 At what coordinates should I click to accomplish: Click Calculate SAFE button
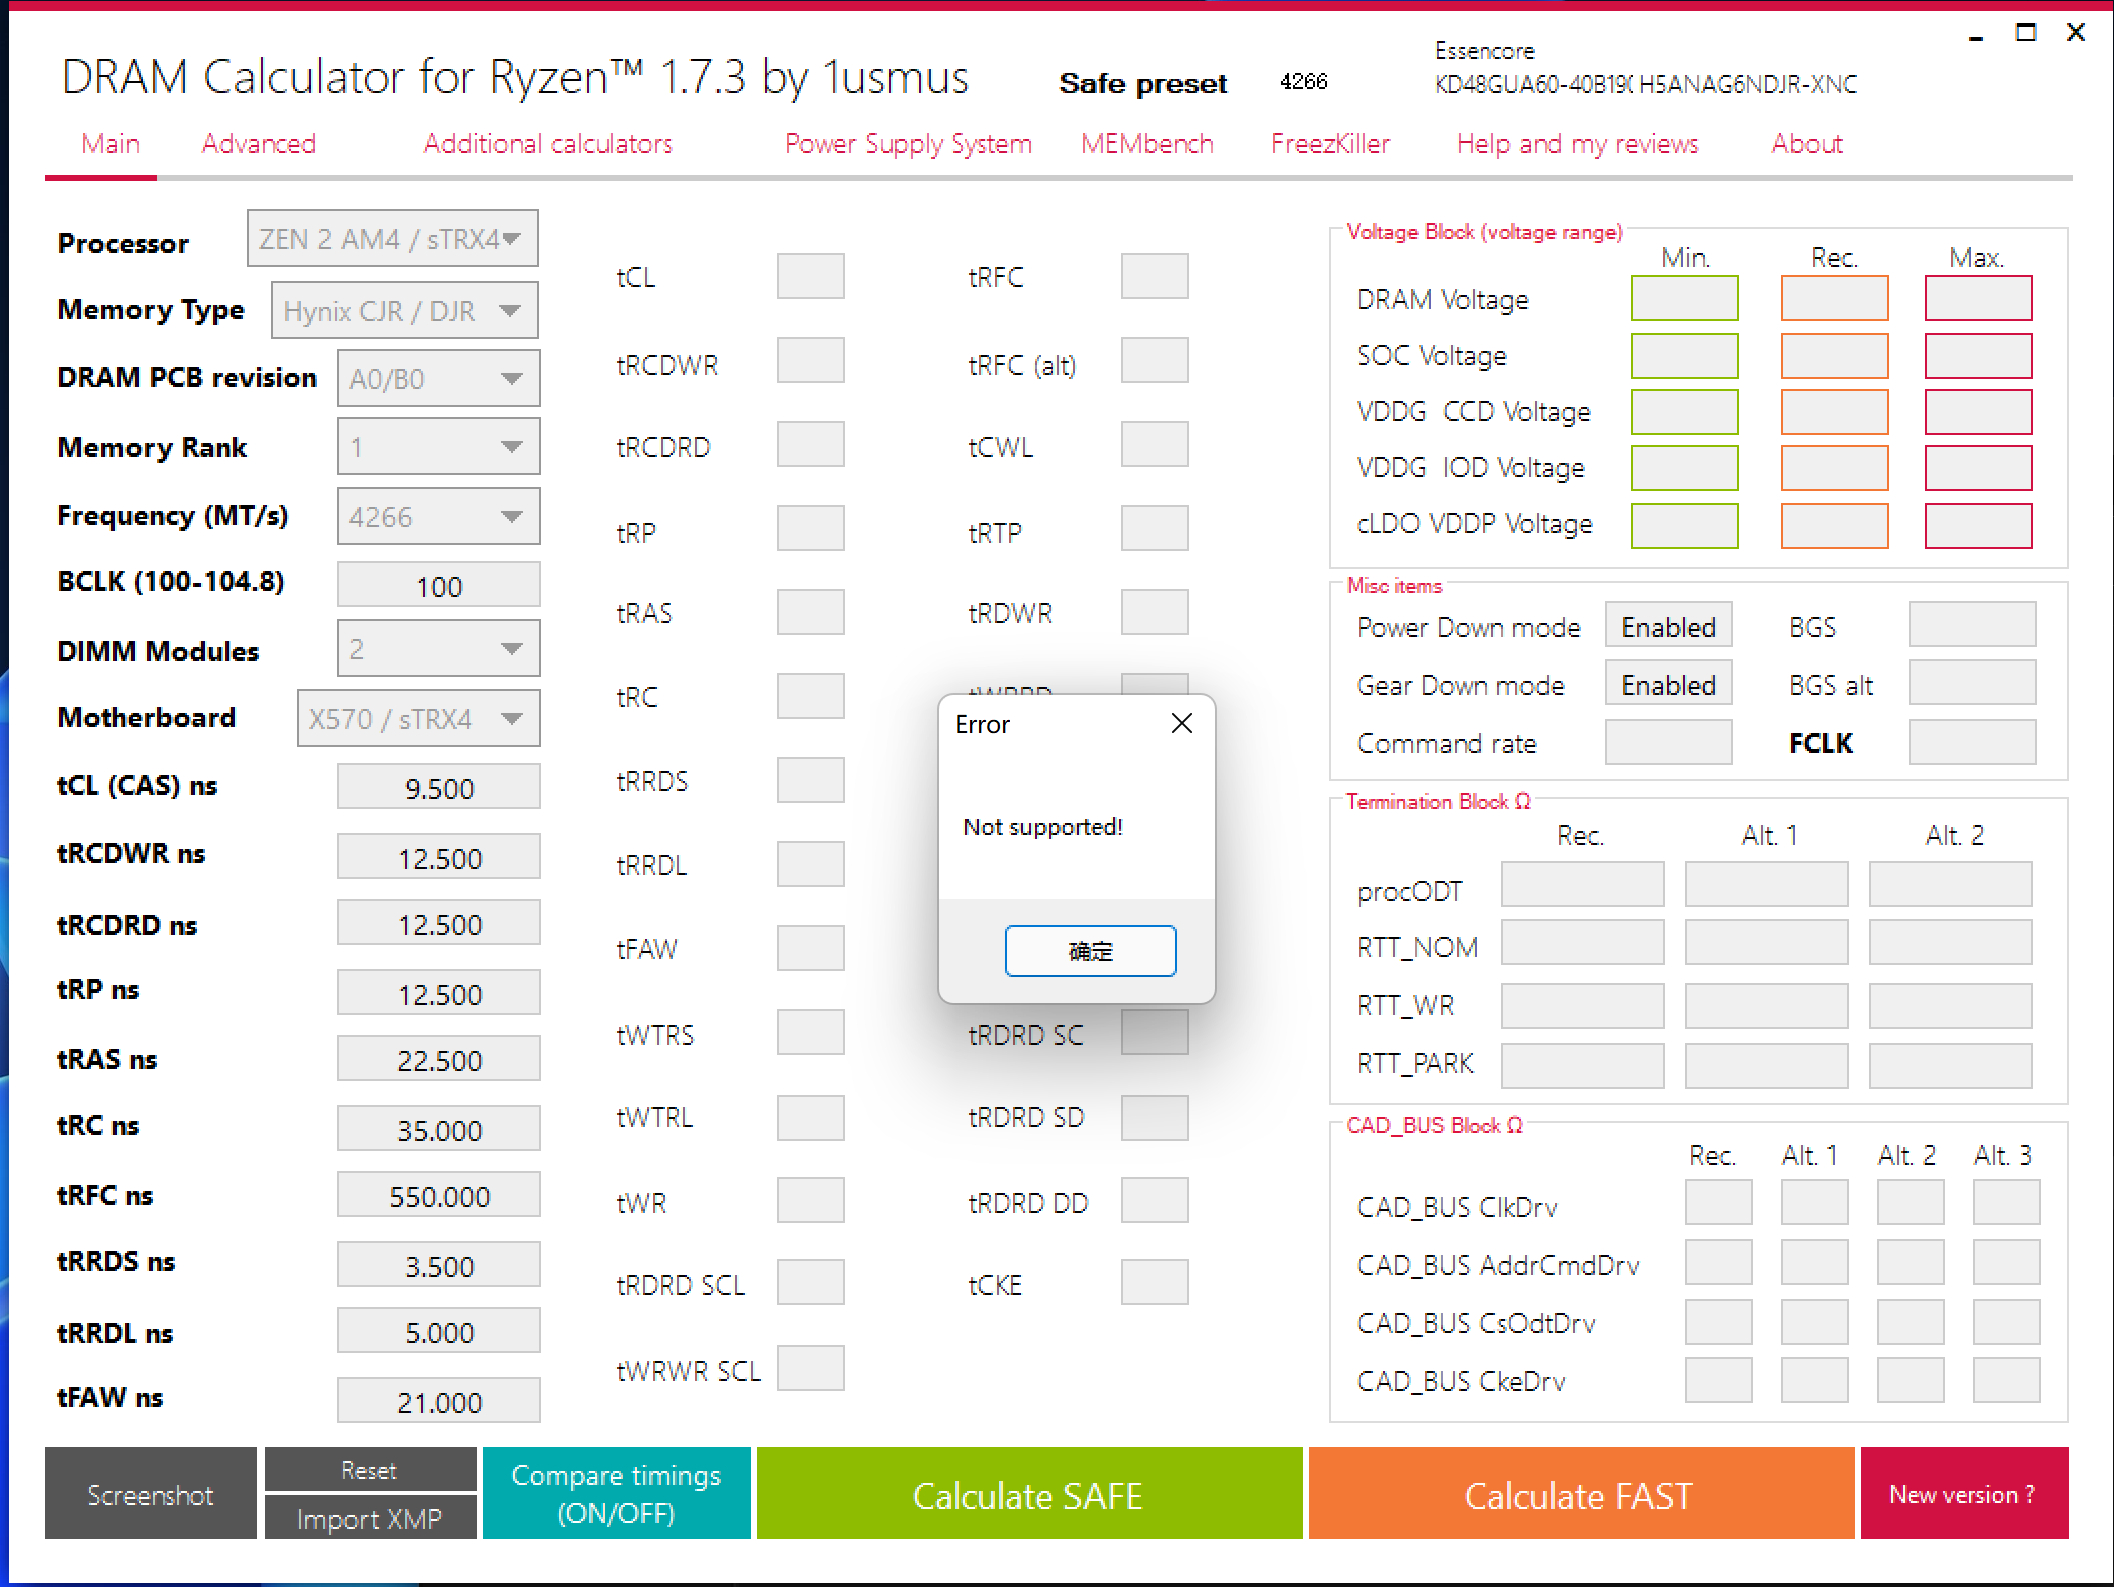[1029, 1494]
